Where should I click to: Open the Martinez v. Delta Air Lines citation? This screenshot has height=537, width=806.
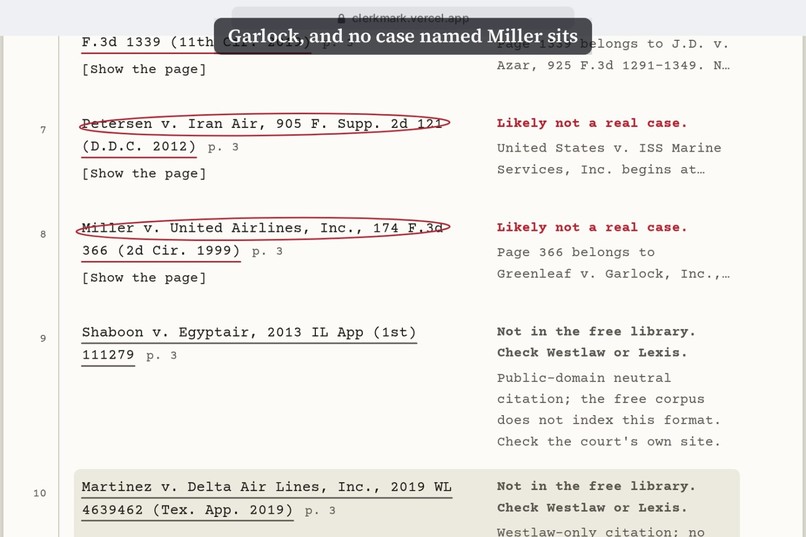[x=266, y=498]
